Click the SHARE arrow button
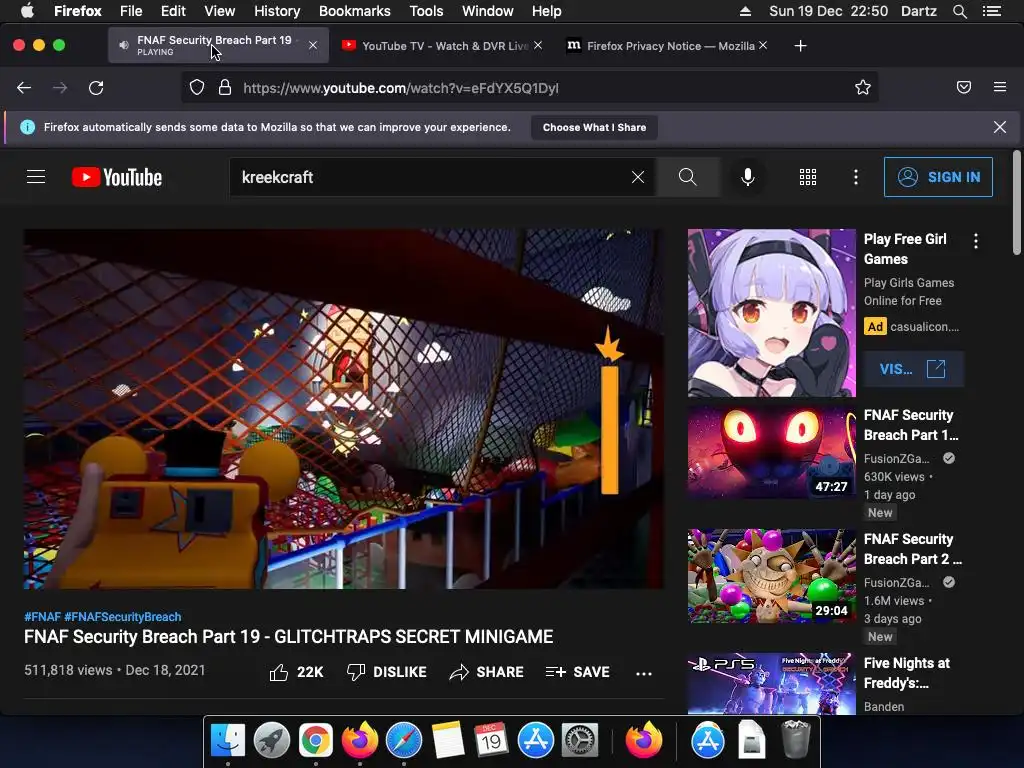 pos(487,672)
